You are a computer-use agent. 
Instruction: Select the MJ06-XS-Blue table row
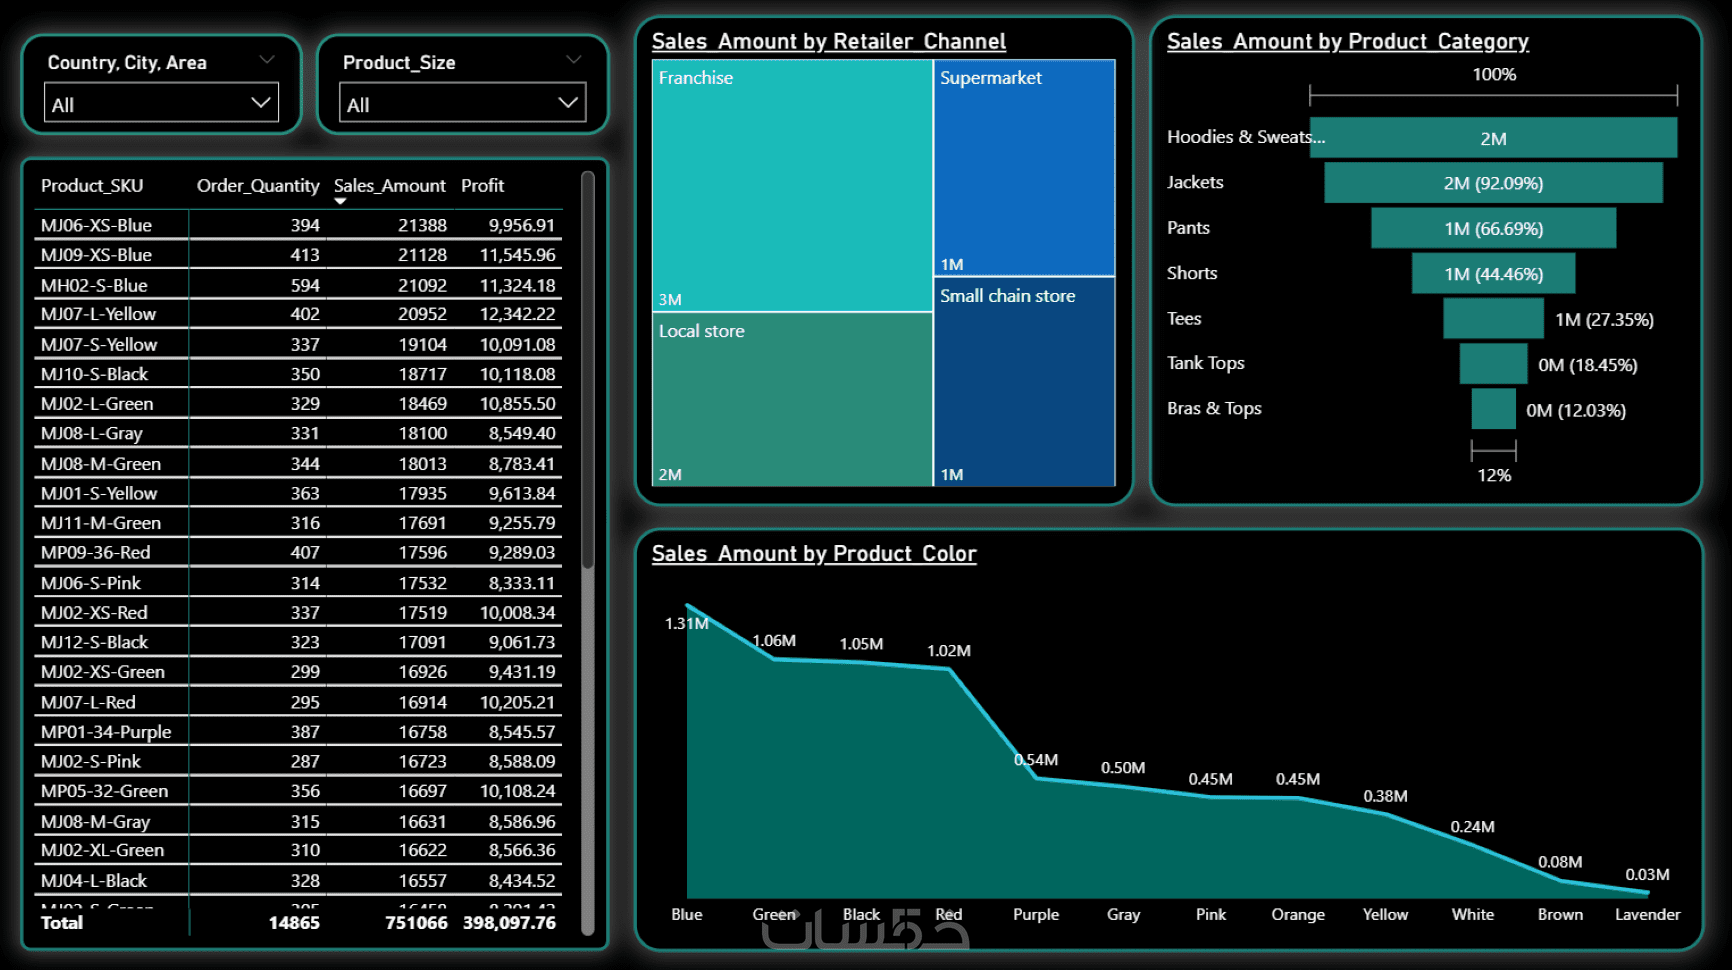tap(298, 225)
